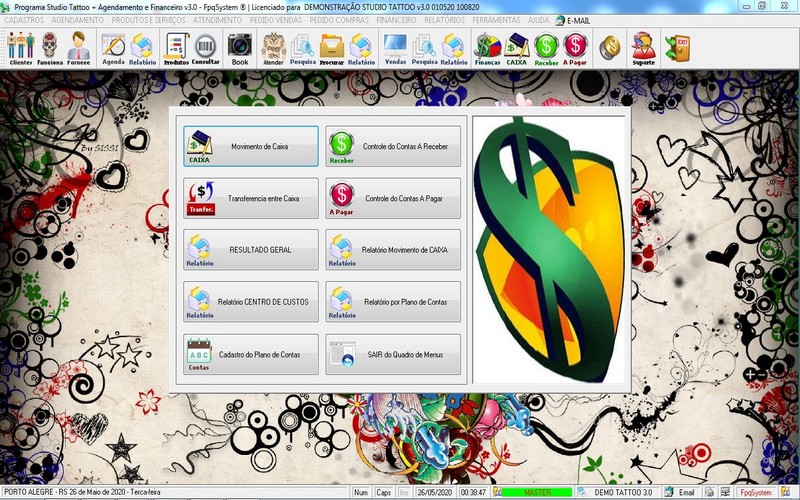Open the FERRAMENTAS menu
The height and width of the screenshot is (500, 800).
pos(496,20)
